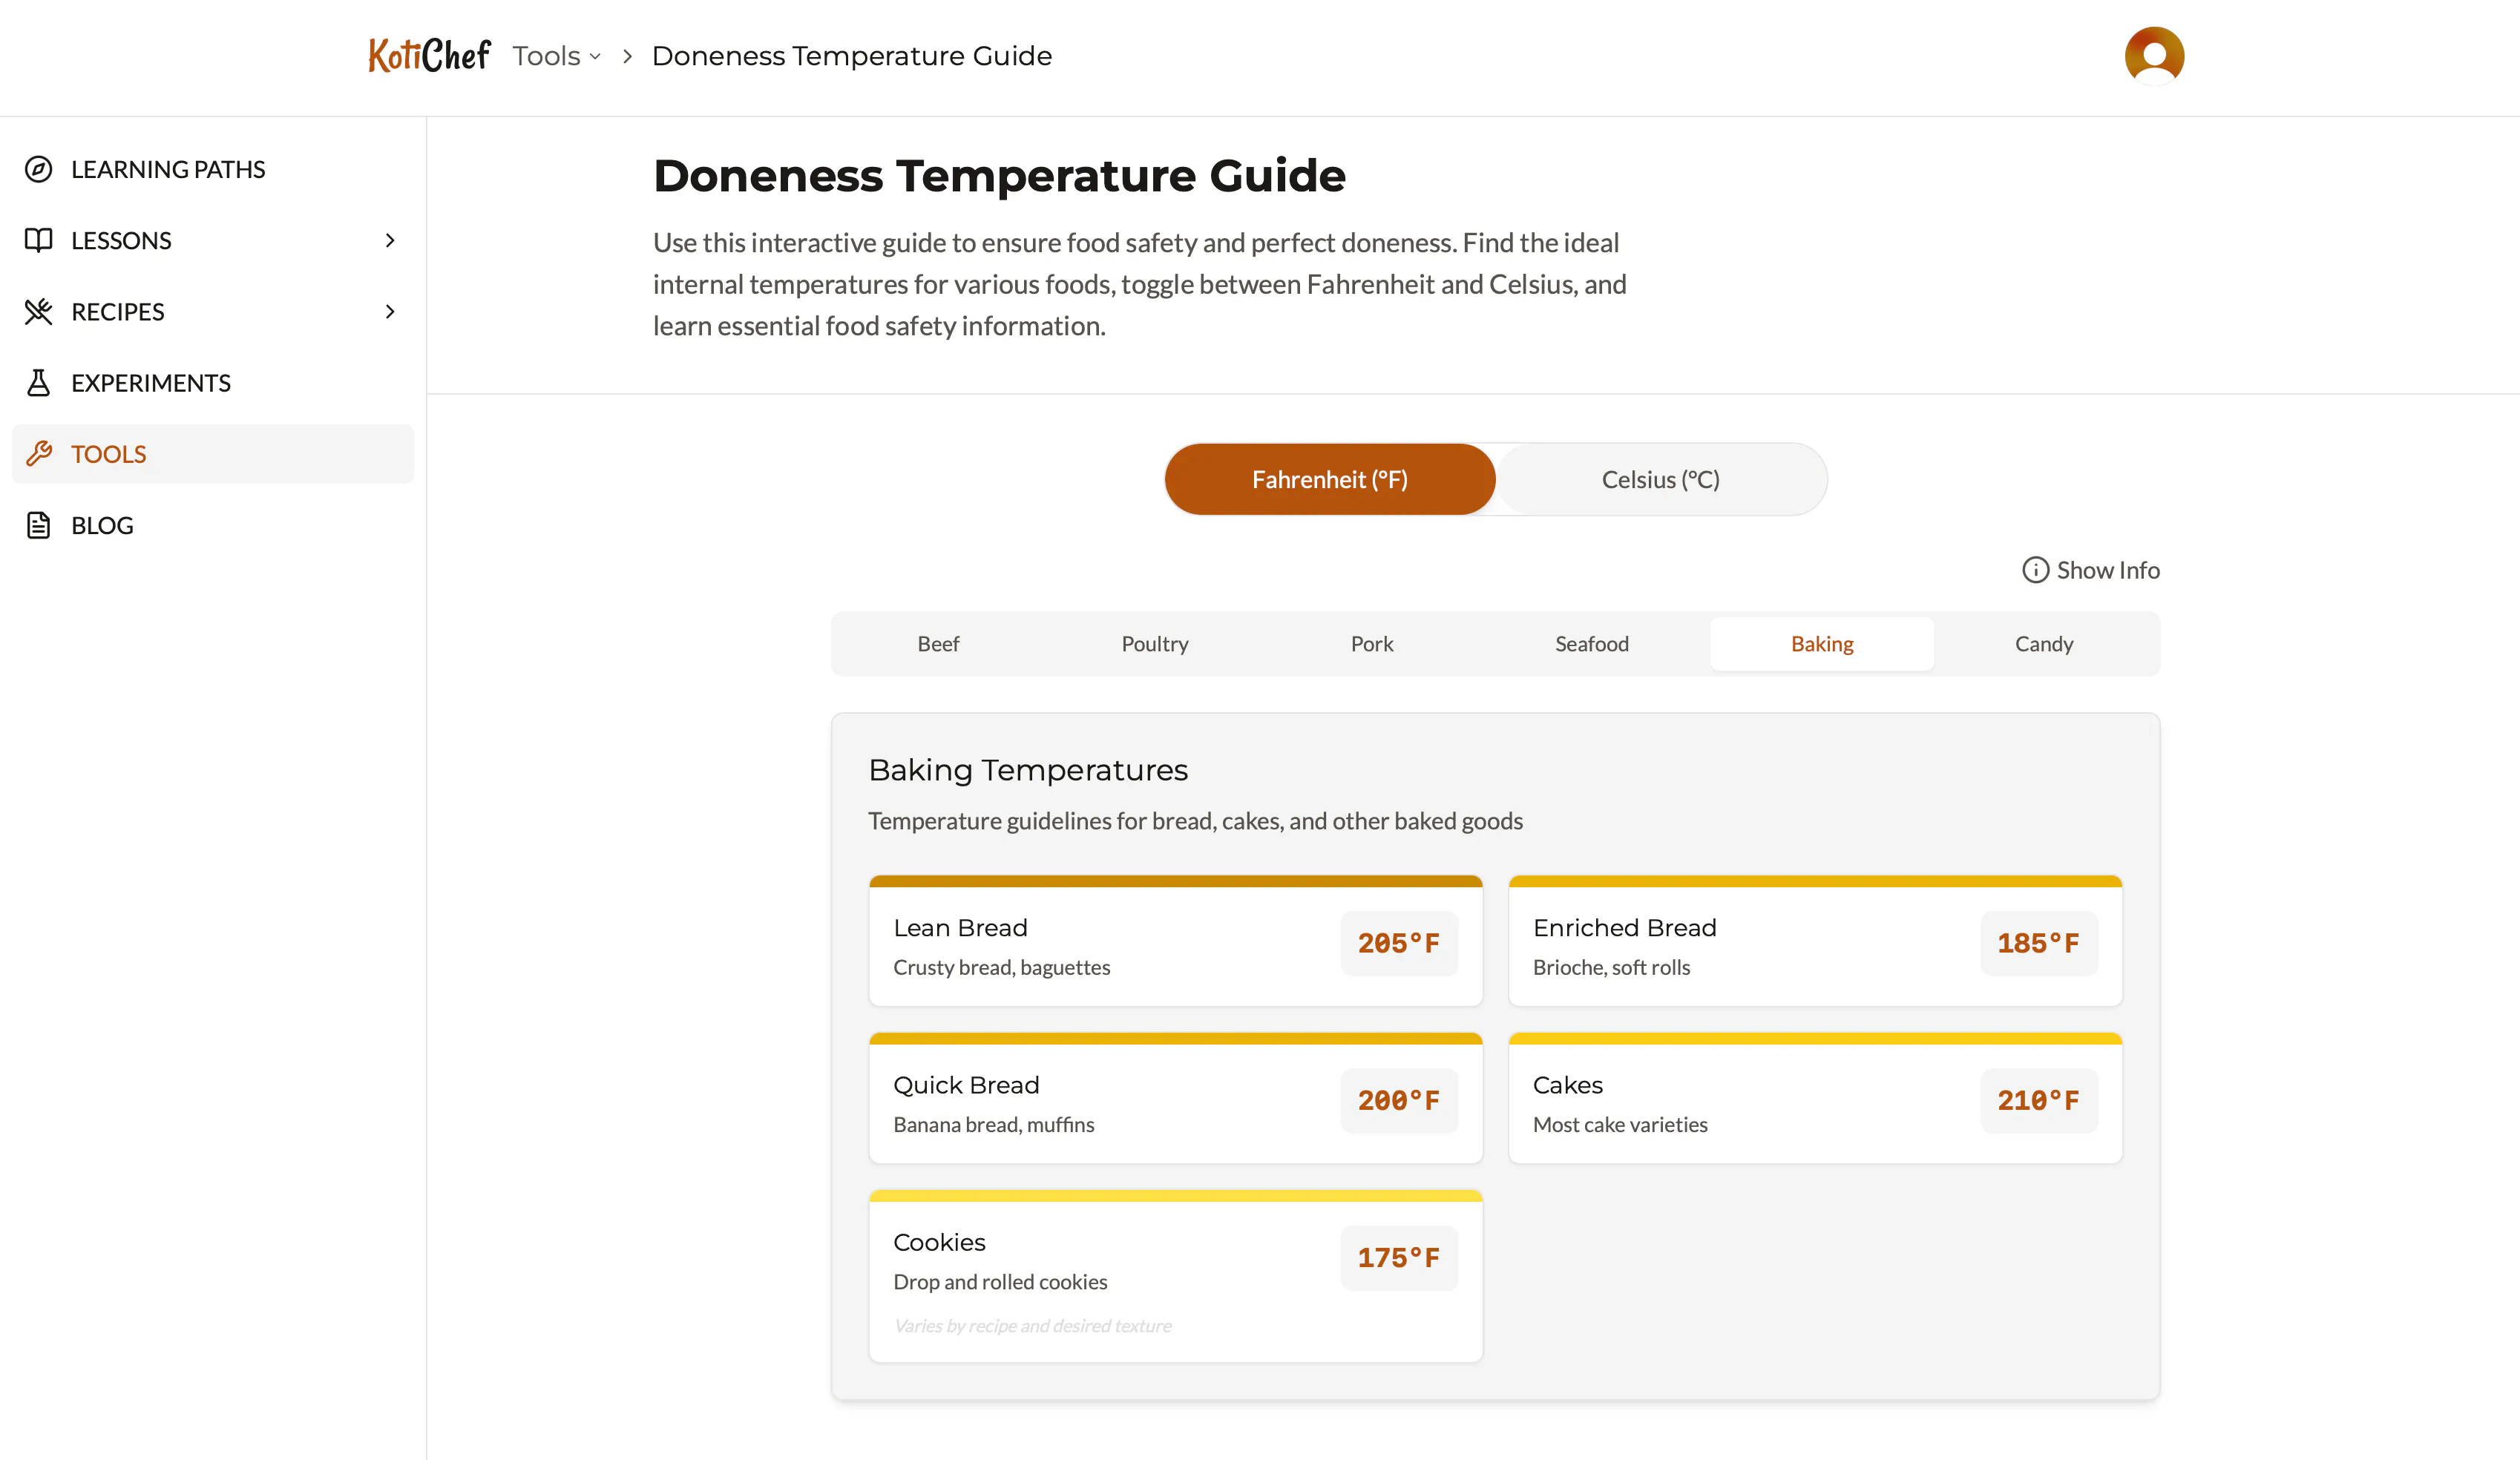
Task: Click the Quick Bread card
Action: [x=1175, y=1098]
